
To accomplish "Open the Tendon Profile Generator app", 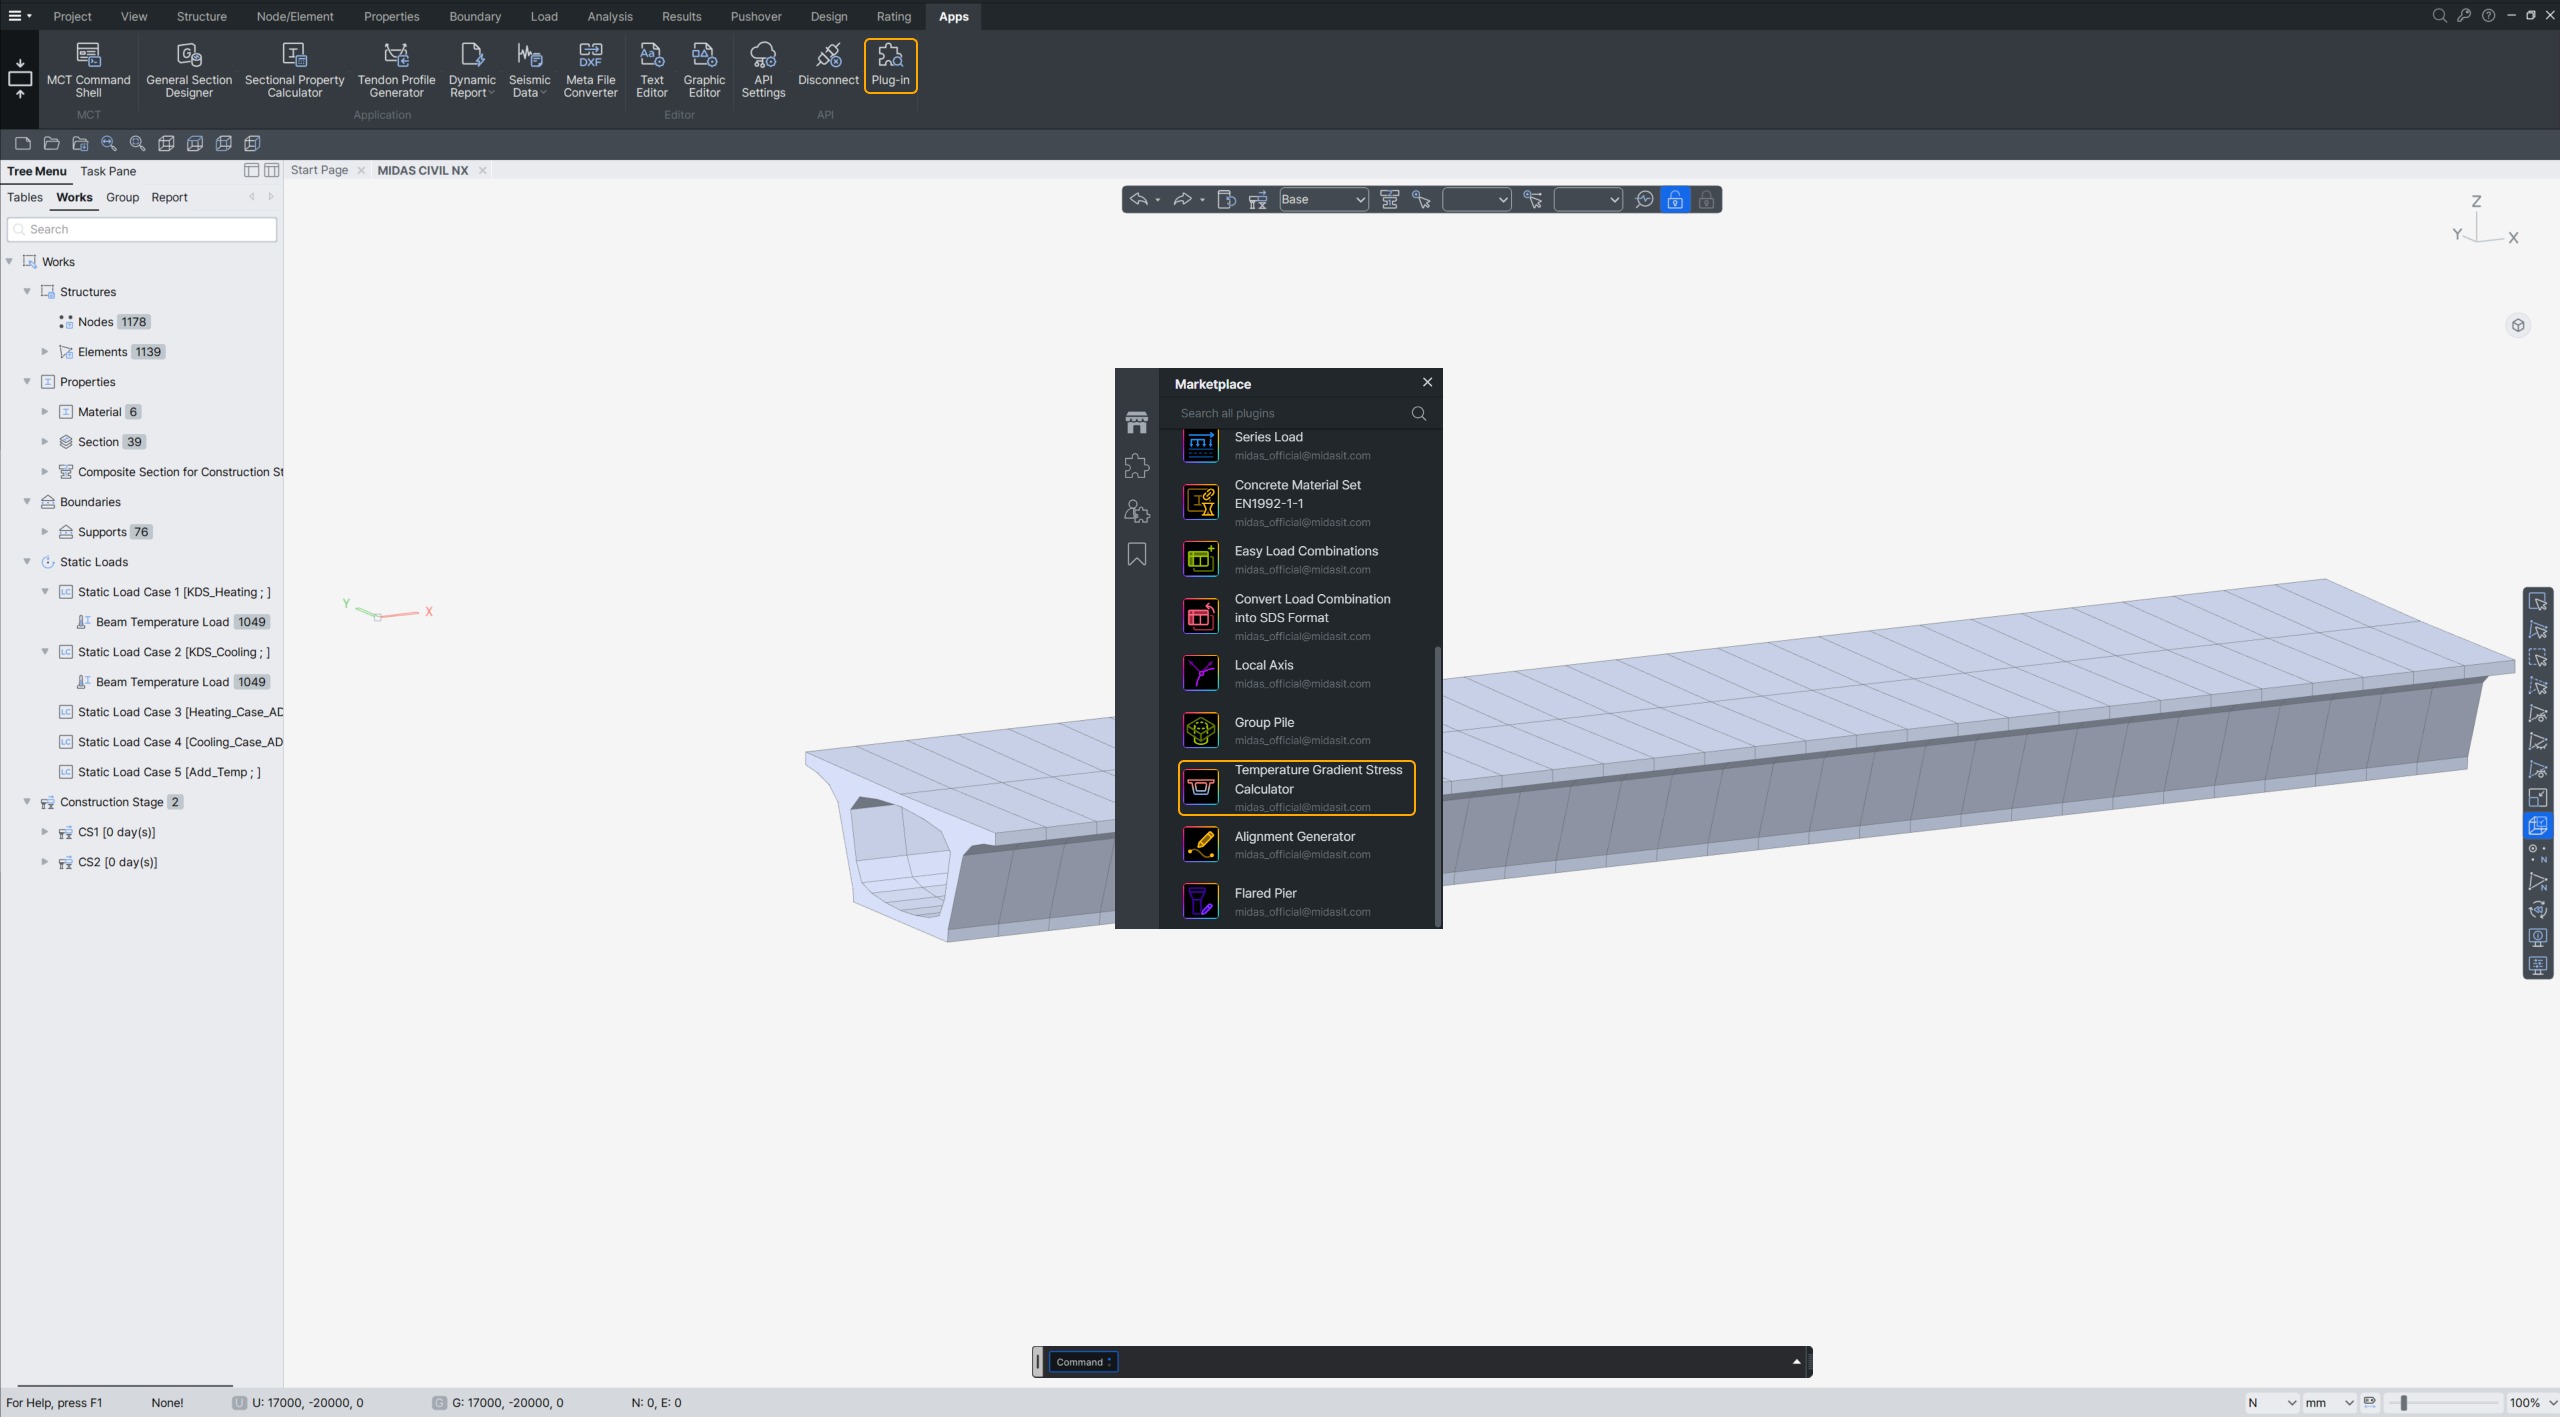I will tap(396, 68).
